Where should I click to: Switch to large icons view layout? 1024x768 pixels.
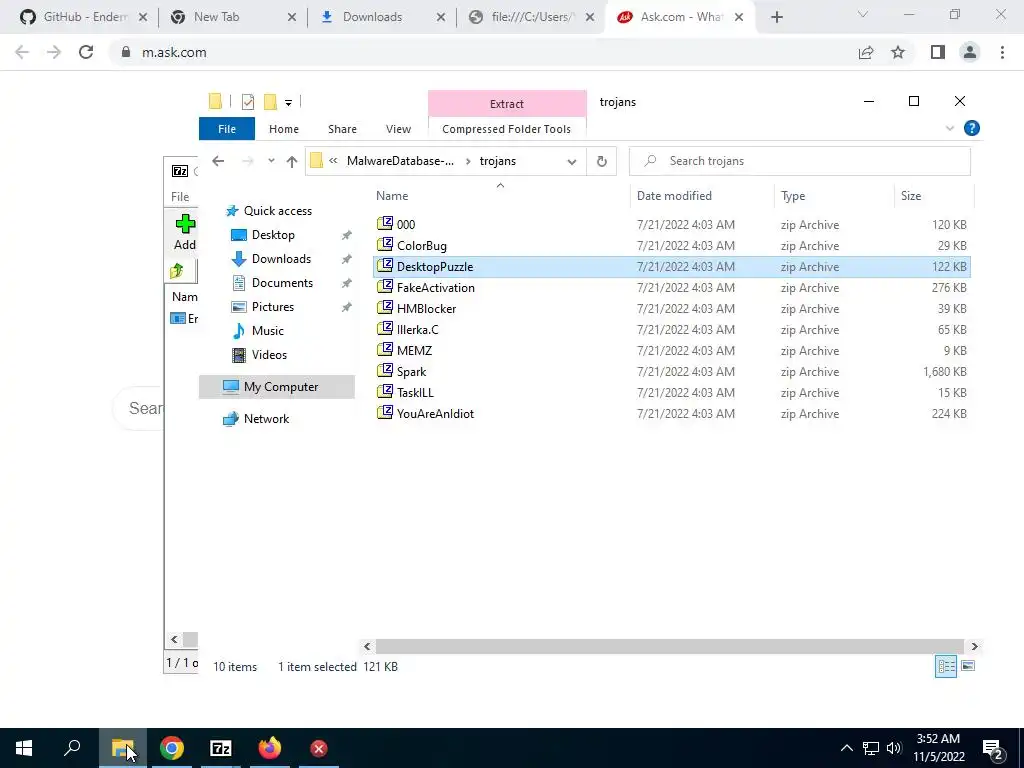(x=968, y=665)
